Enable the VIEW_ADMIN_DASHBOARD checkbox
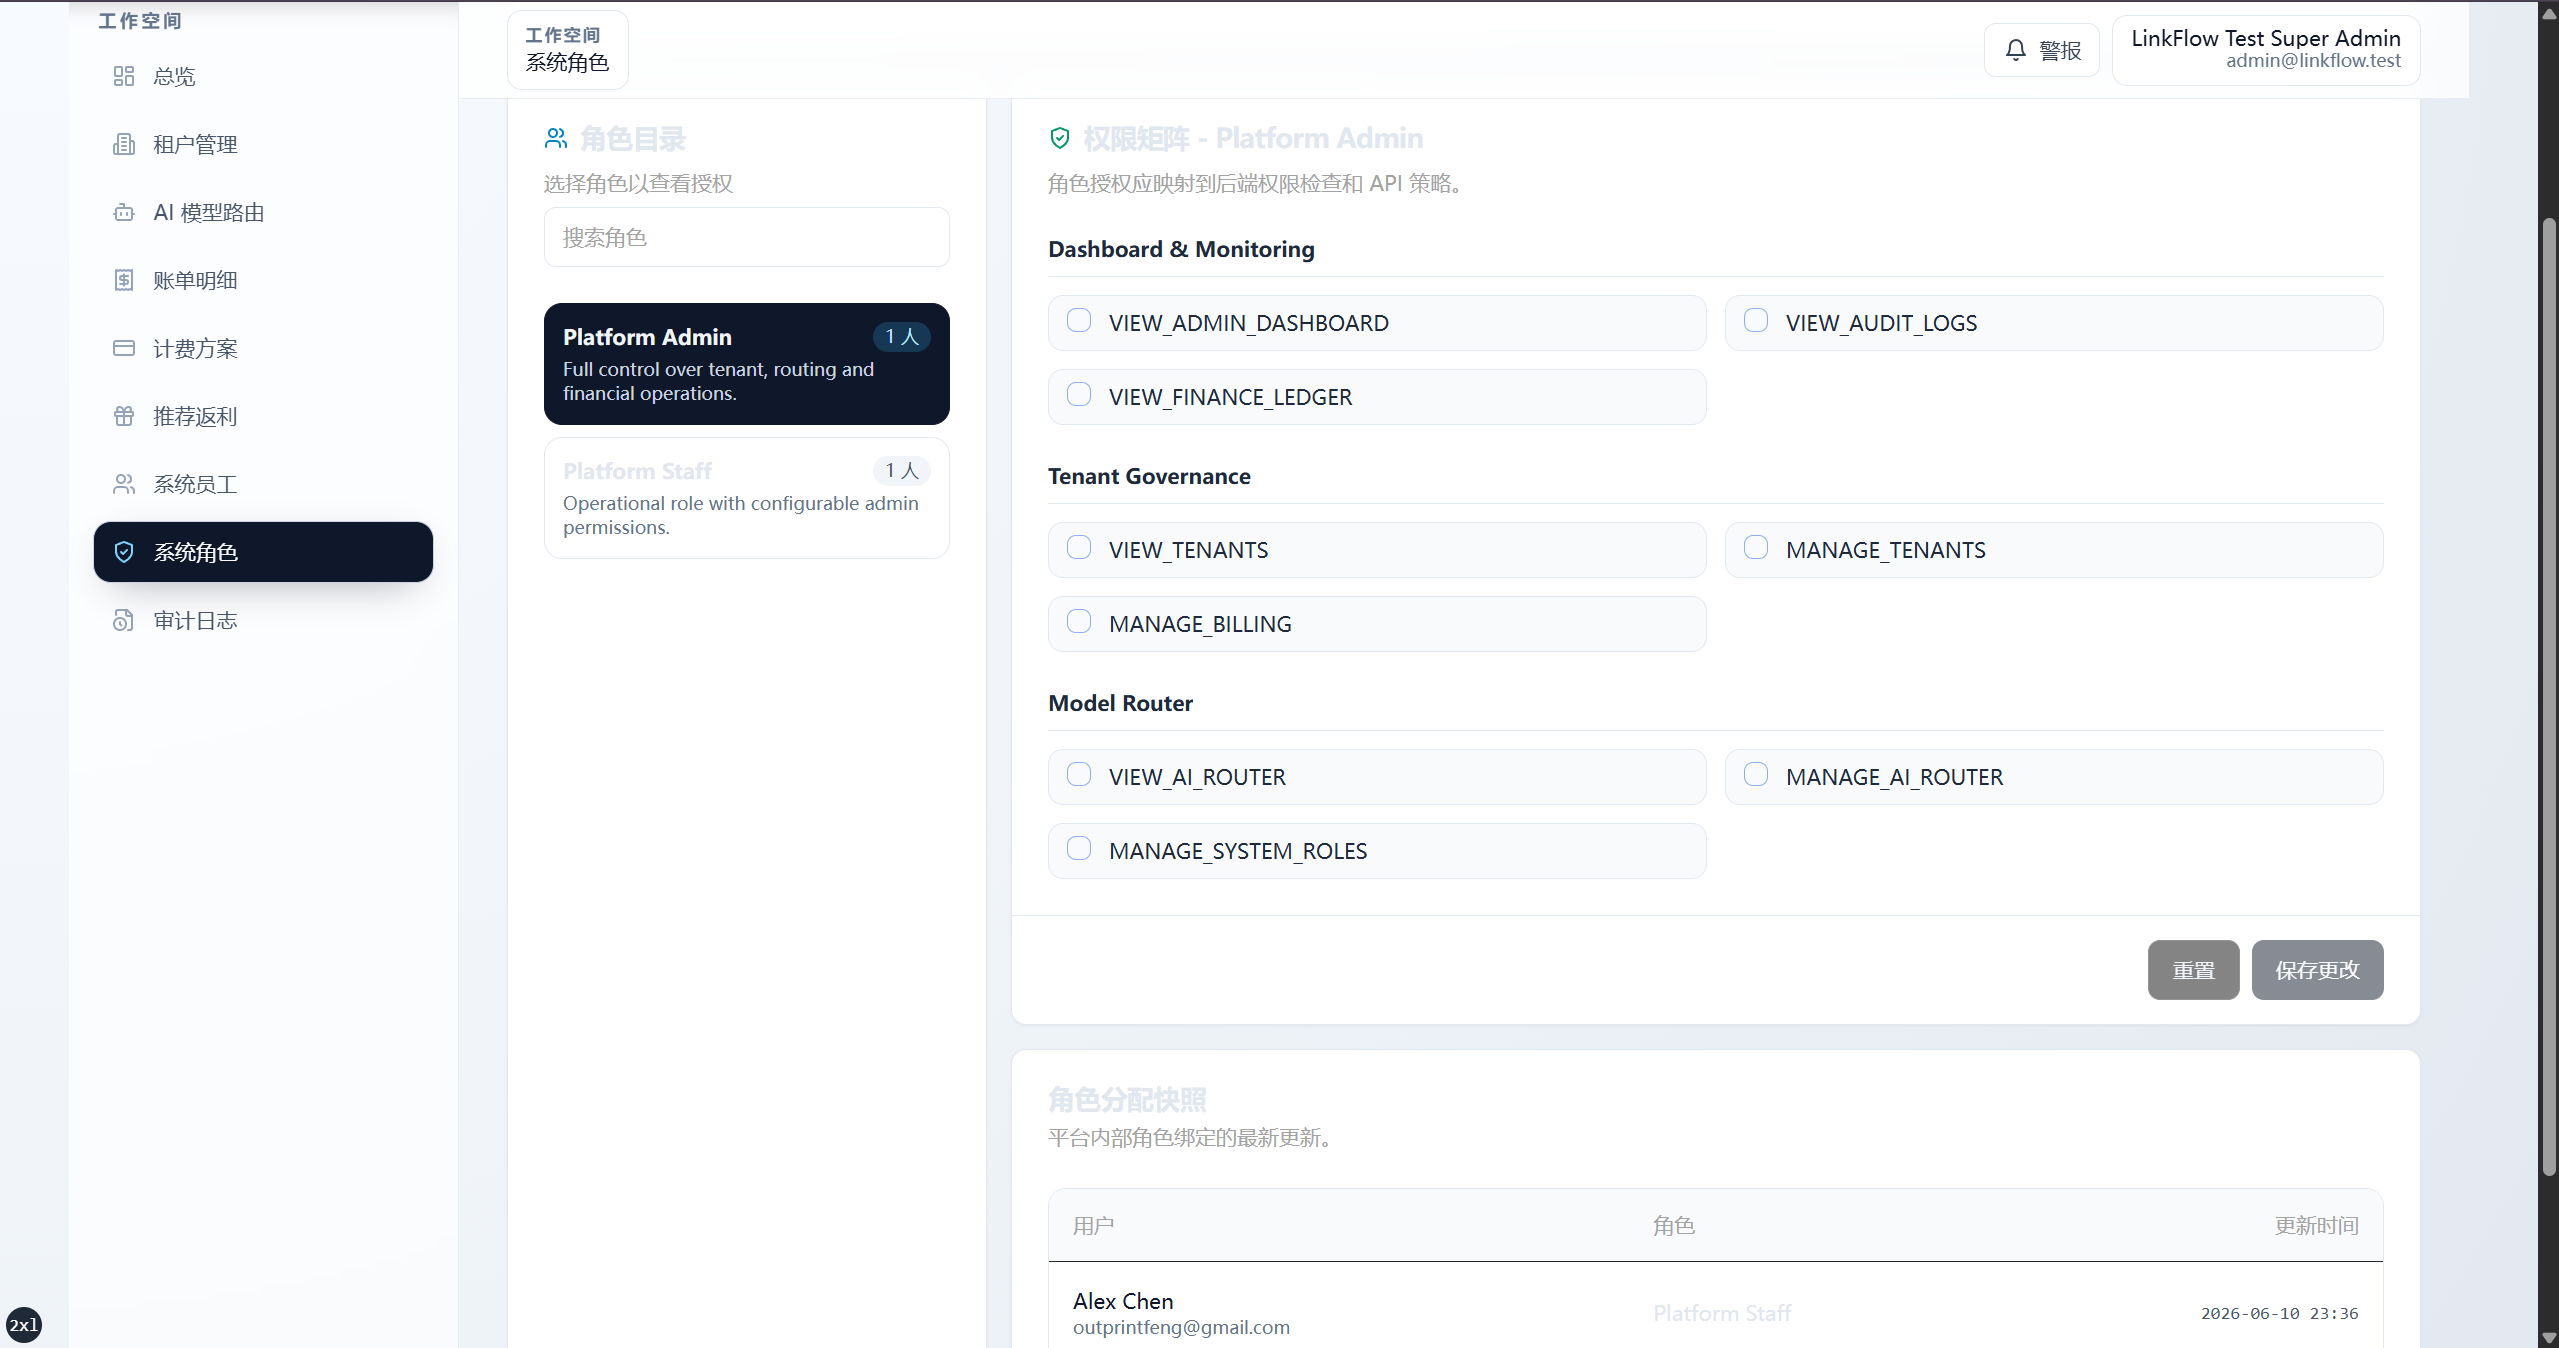The image size is (2559, 1348). coord(1079,321)
